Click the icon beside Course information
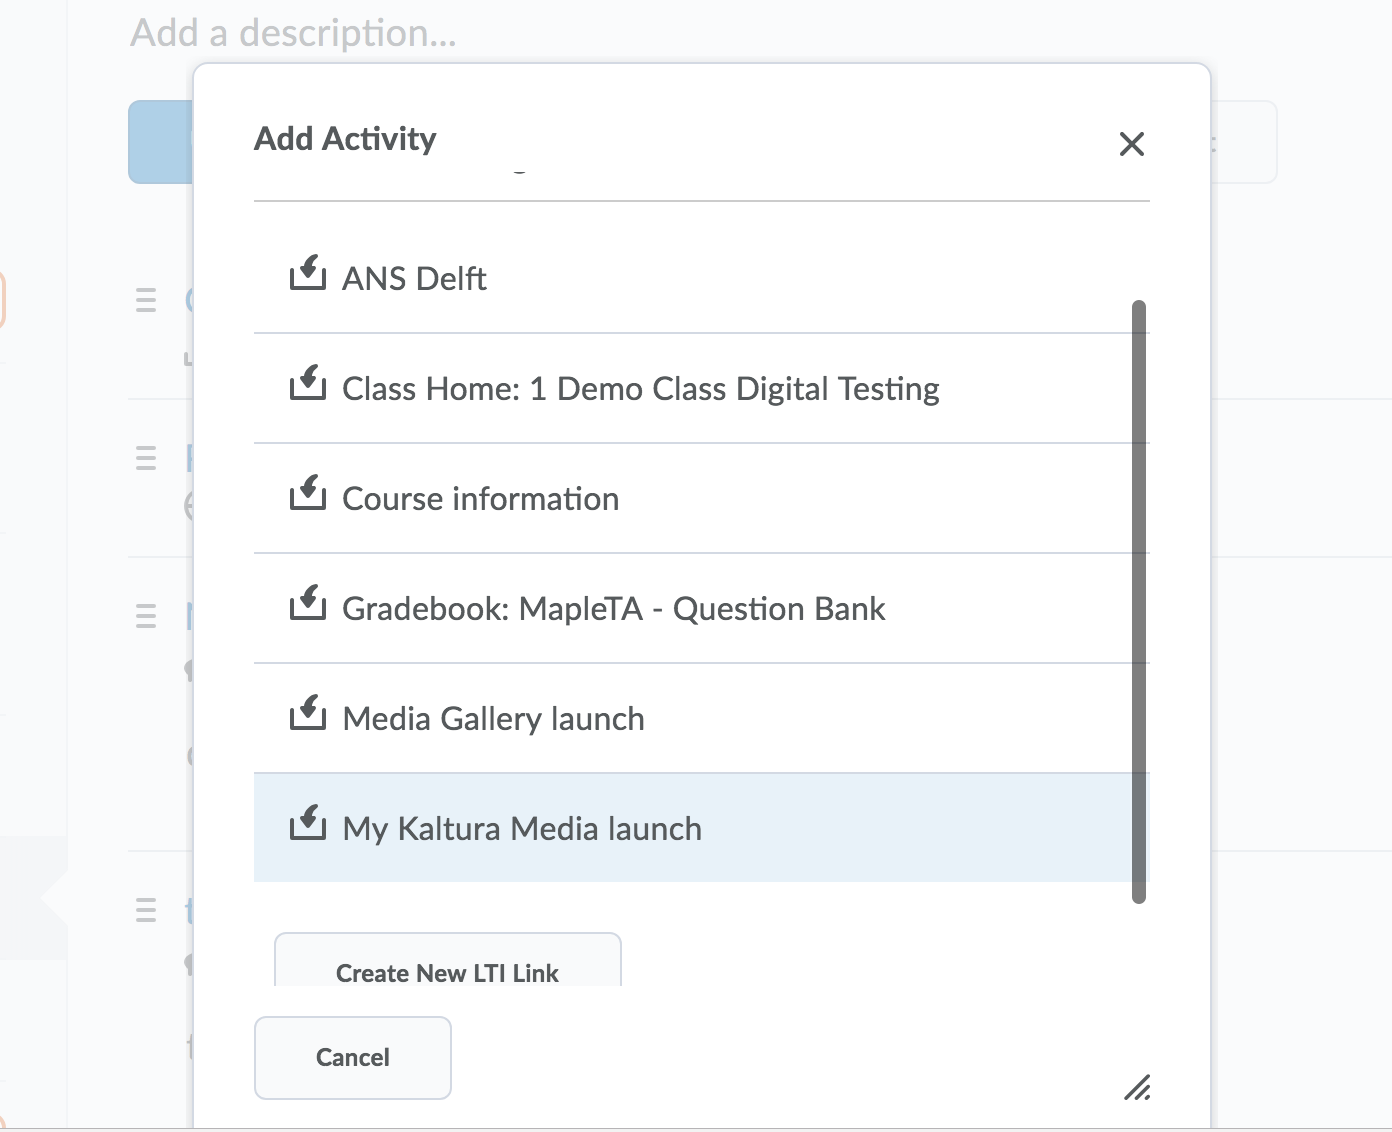This screenshot has height=1132, width=1392. click(308, 494)
